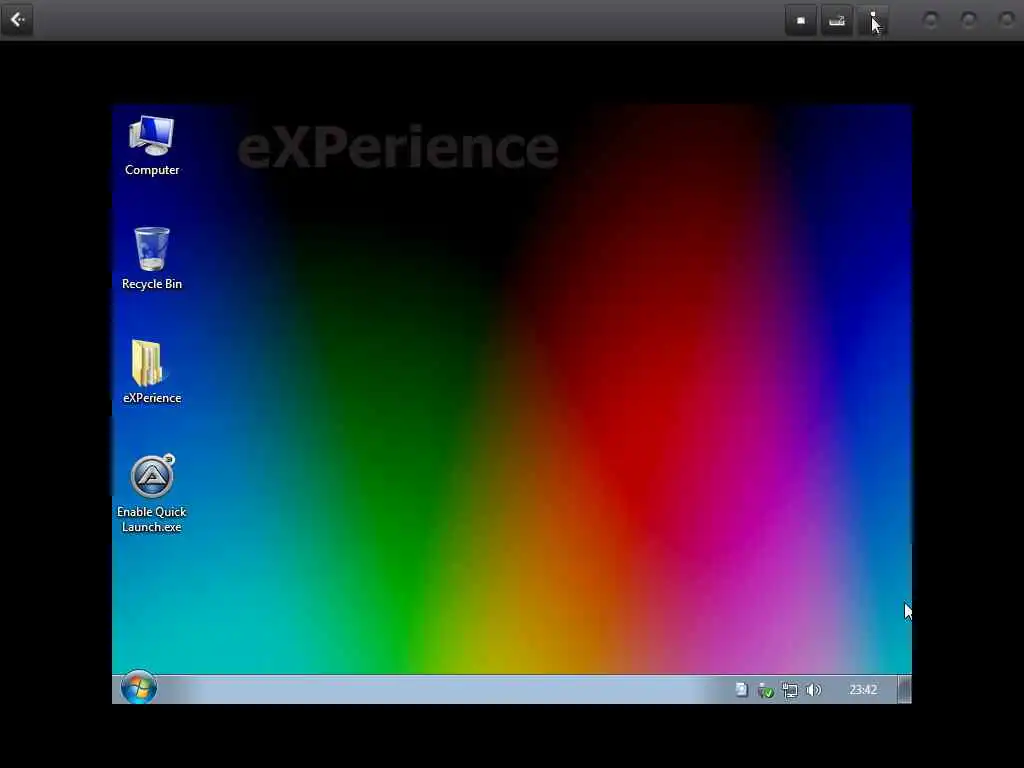This screenshot has height=768, width=1024.
Task: Click the document tray icon in notification area
Action: (x=741, y=690)
